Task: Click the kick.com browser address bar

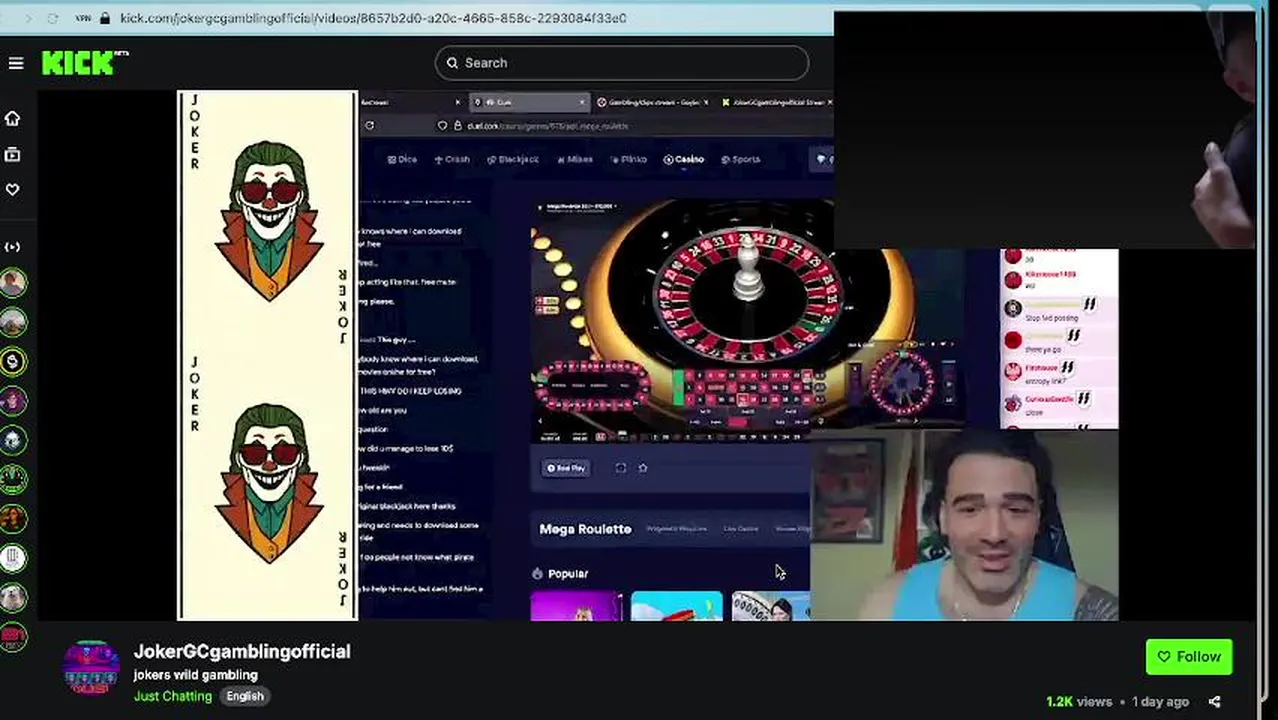Action: [372, 18]
